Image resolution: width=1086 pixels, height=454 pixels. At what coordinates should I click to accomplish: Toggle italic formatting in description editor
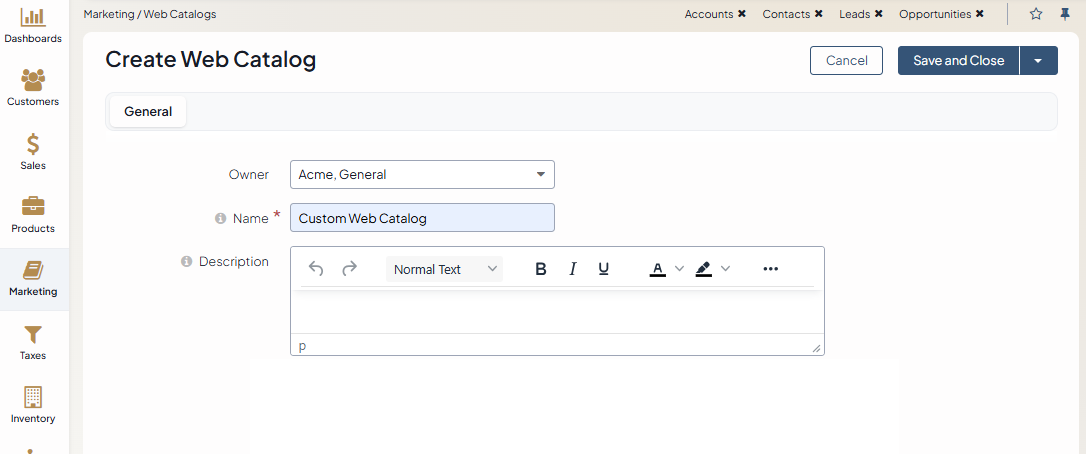[x=573, y=269]
